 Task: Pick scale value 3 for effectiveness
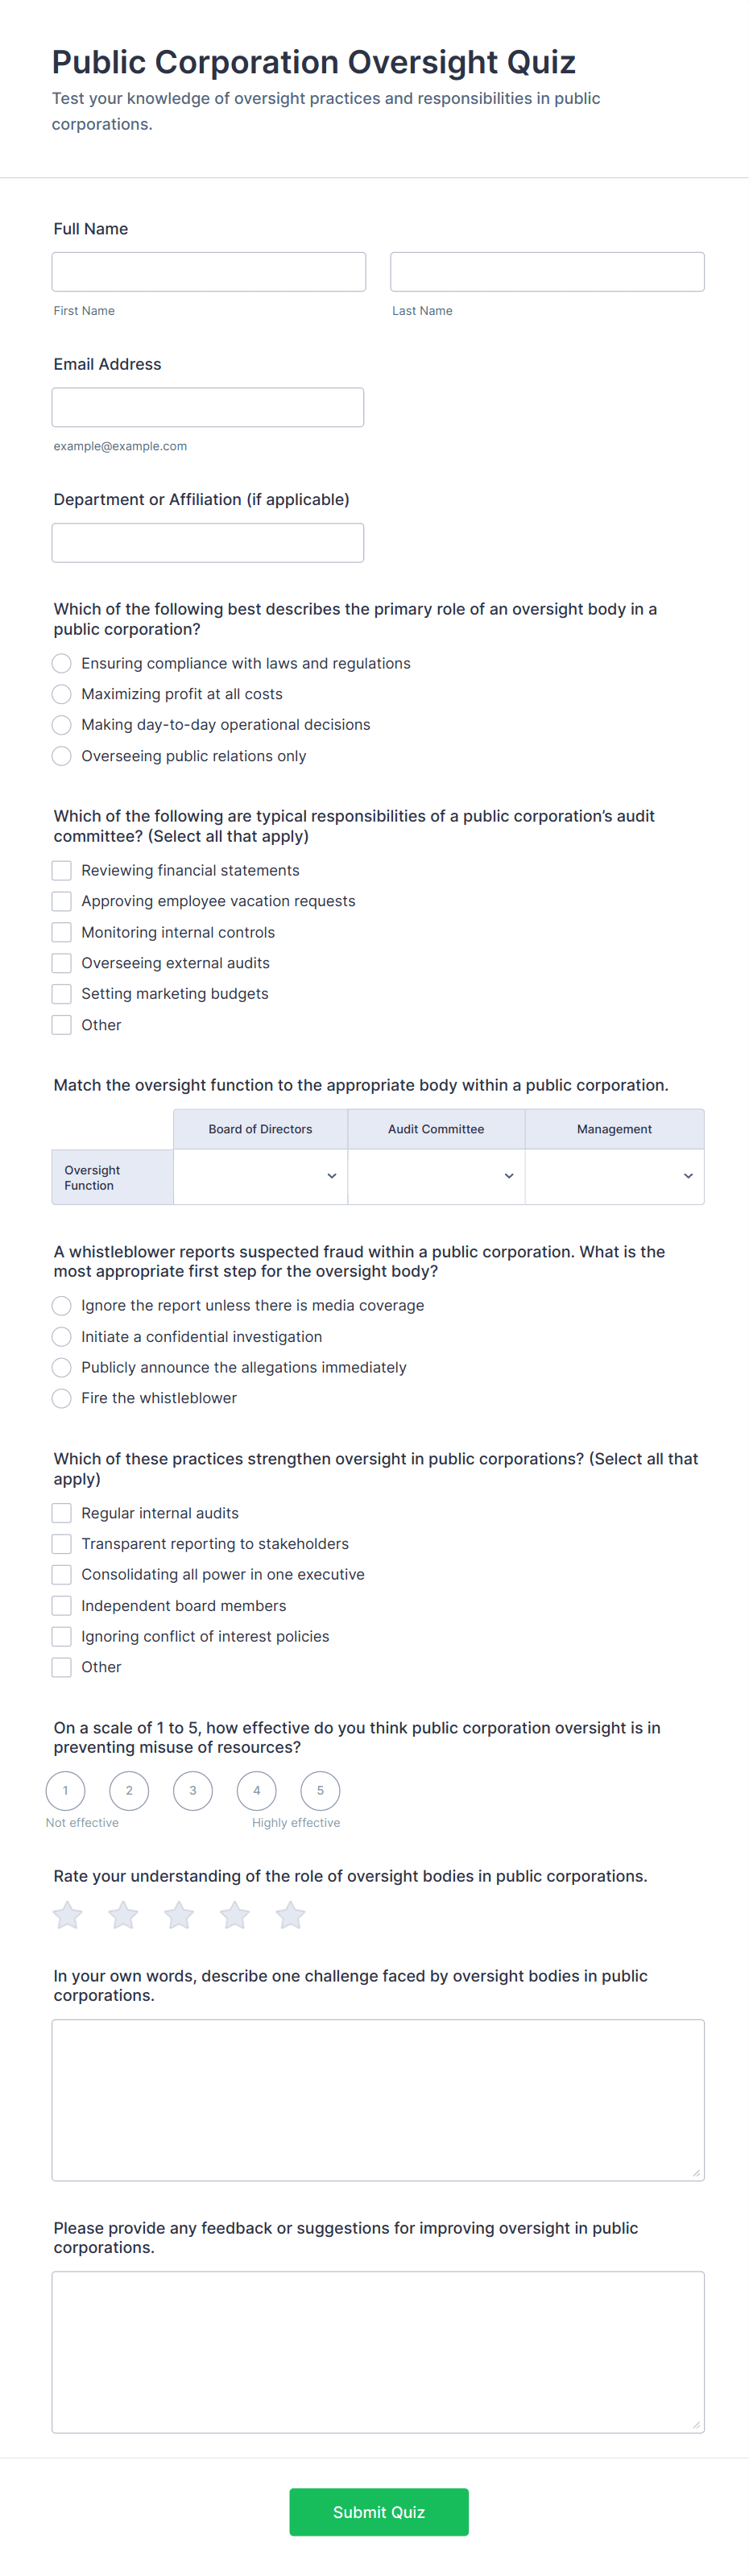193,1790
